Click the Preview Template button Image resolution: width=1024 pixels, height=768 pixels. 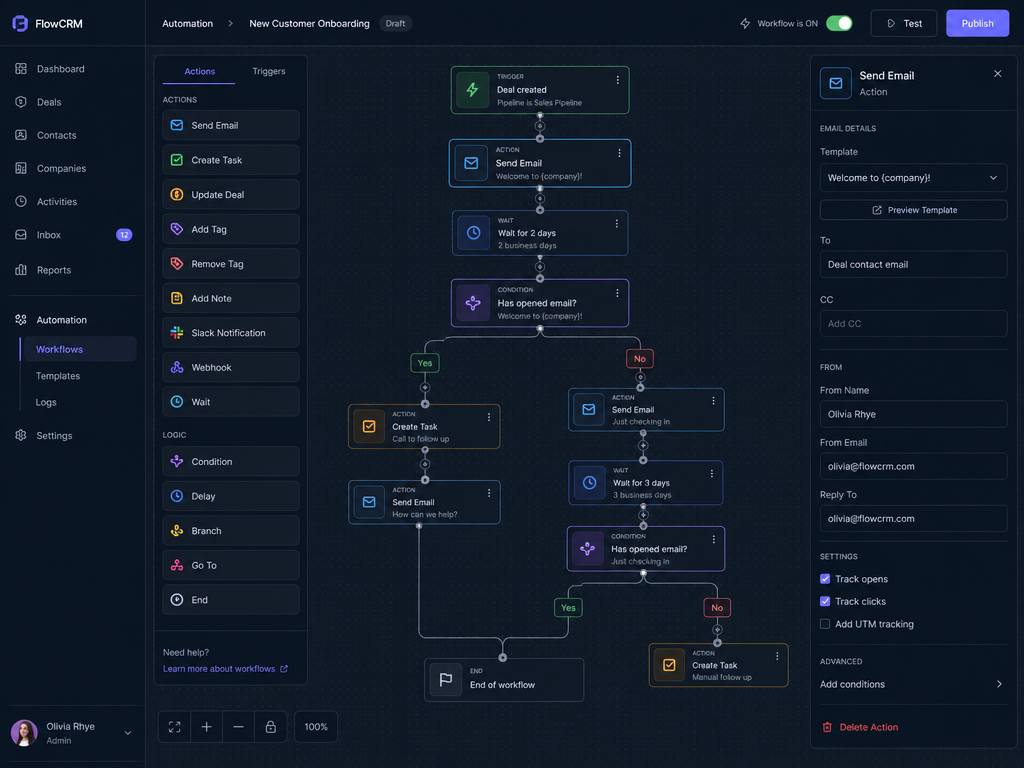[913, 210]
